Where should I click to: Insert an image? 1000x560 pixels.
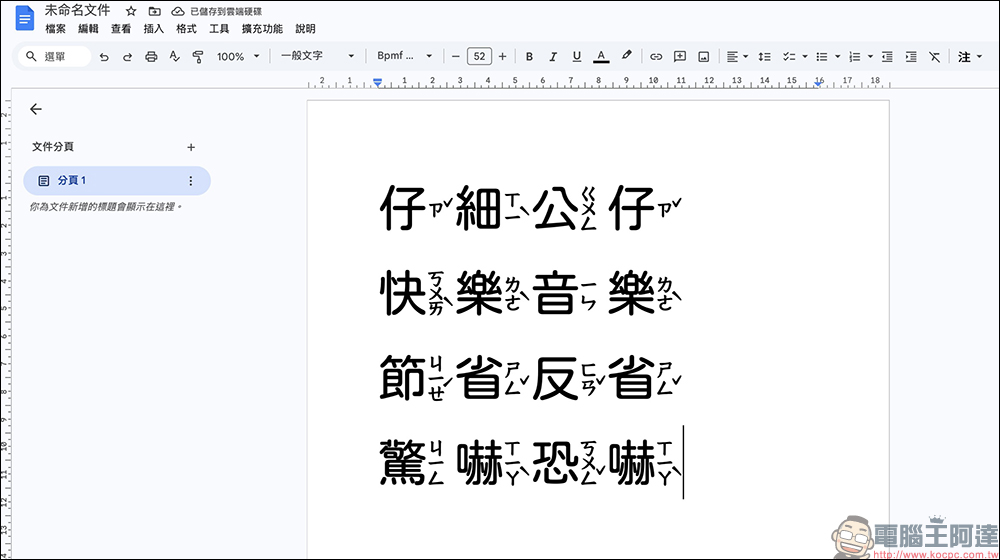pyautogui.click(x=703, y=57)
